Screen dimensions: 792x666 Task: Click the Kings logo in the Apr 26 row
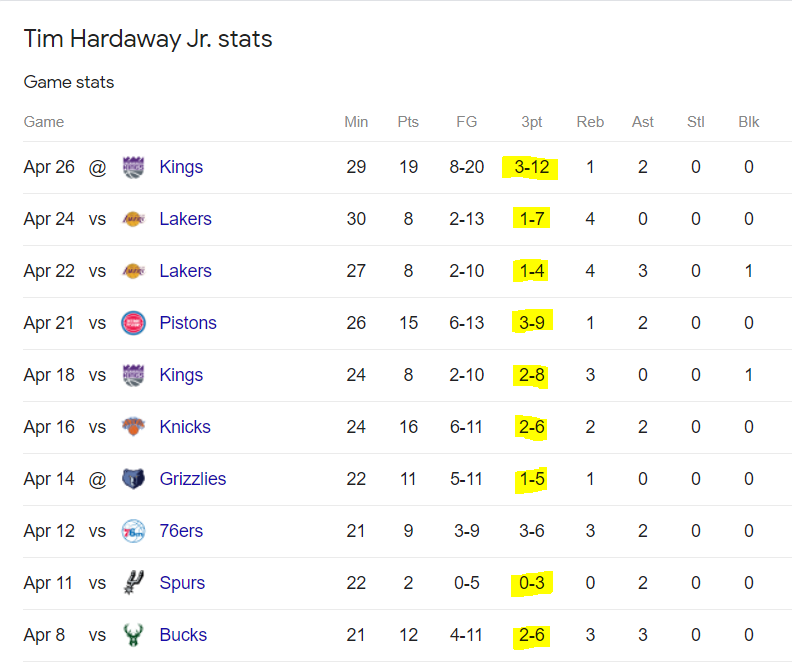pyautogui.click(x=133, y=167)
